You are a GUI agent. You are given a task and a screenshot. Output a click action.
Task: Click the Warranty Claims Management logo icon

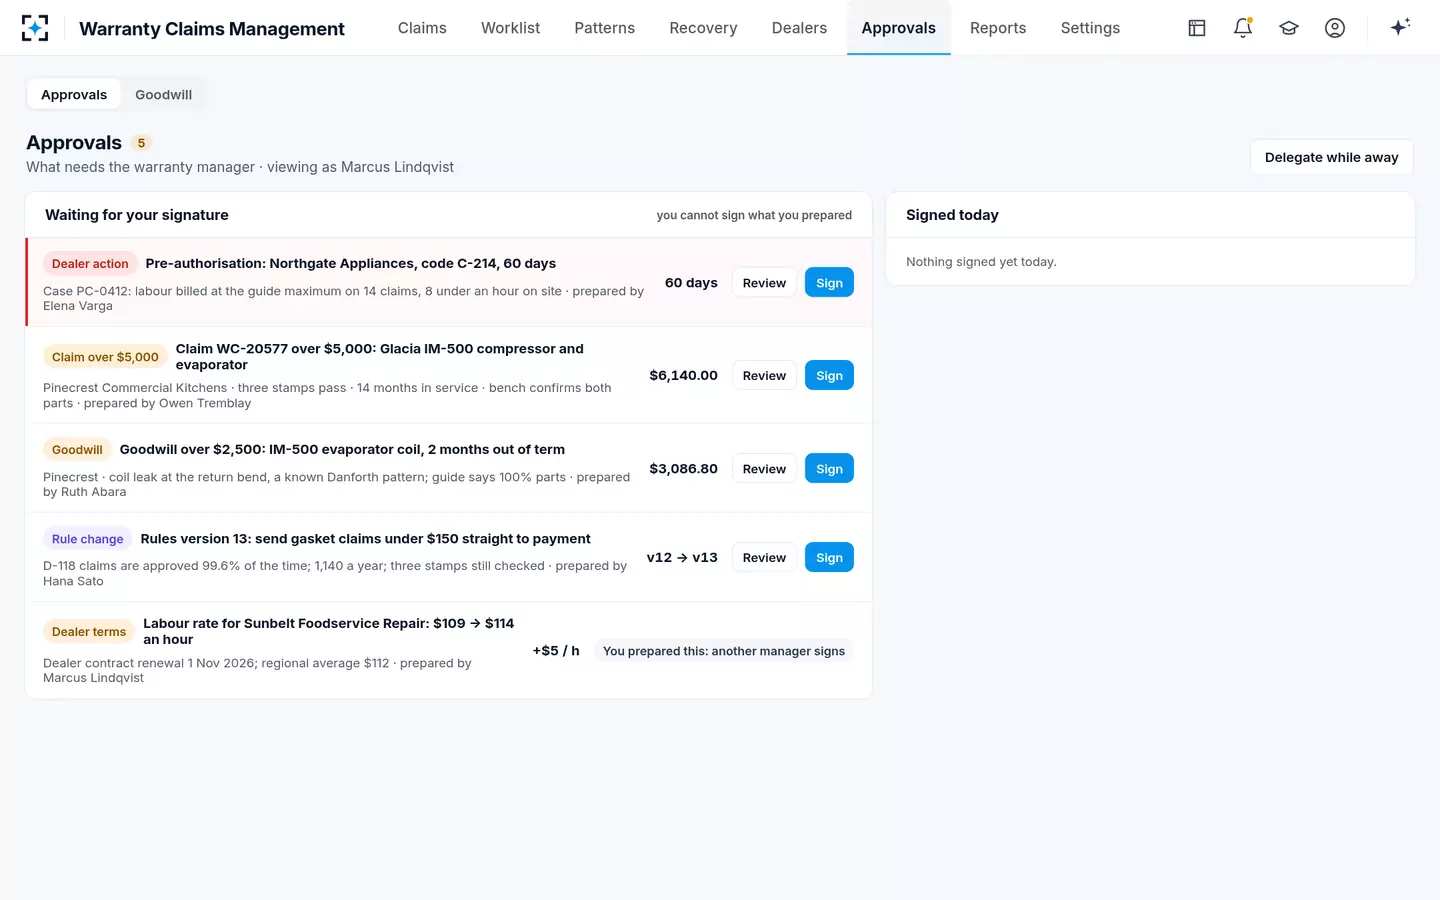click(x=35, y=28)
